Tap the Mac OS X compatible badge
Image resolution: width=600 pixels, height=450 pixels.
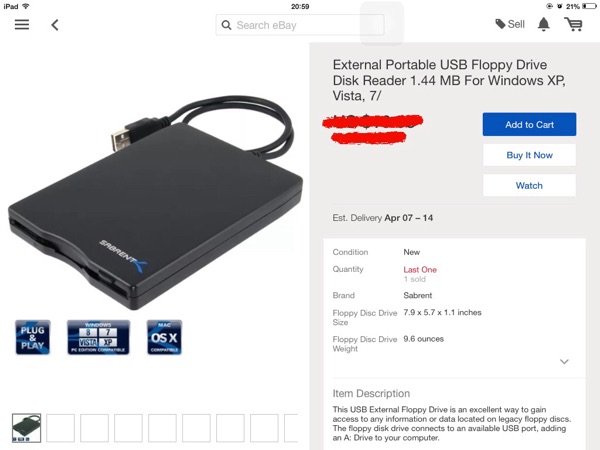164,337
